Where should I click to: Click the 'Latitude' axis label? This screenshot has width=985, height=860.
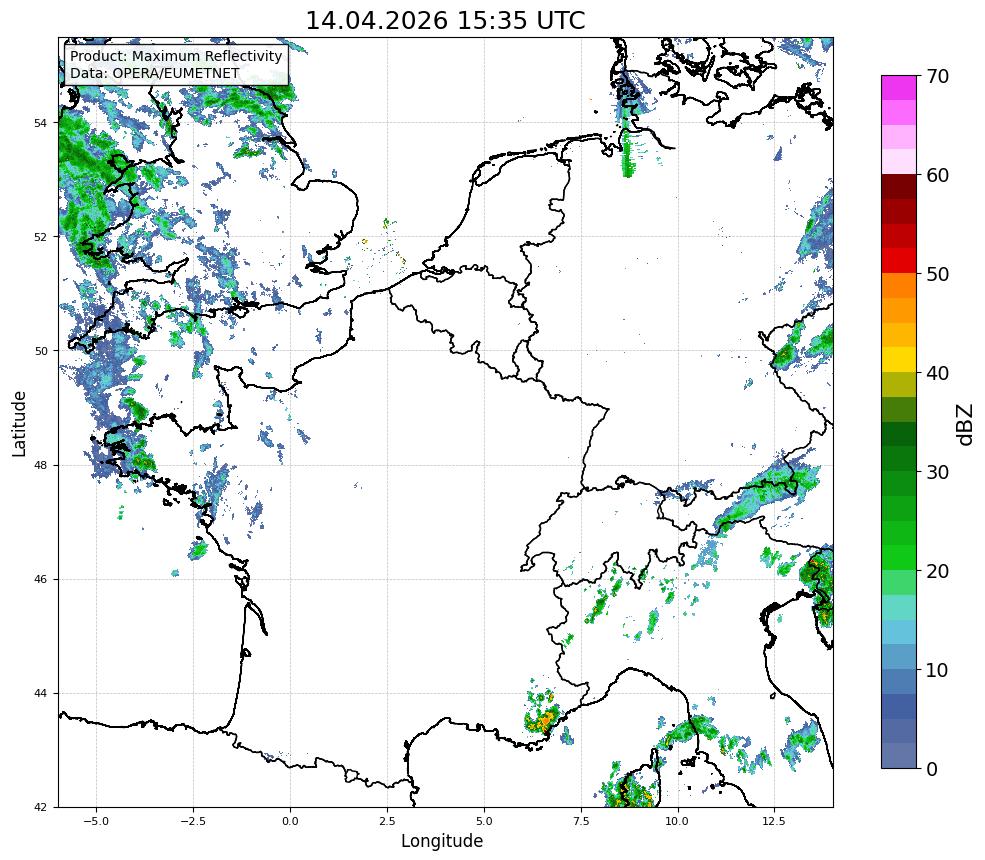[19, 423]
